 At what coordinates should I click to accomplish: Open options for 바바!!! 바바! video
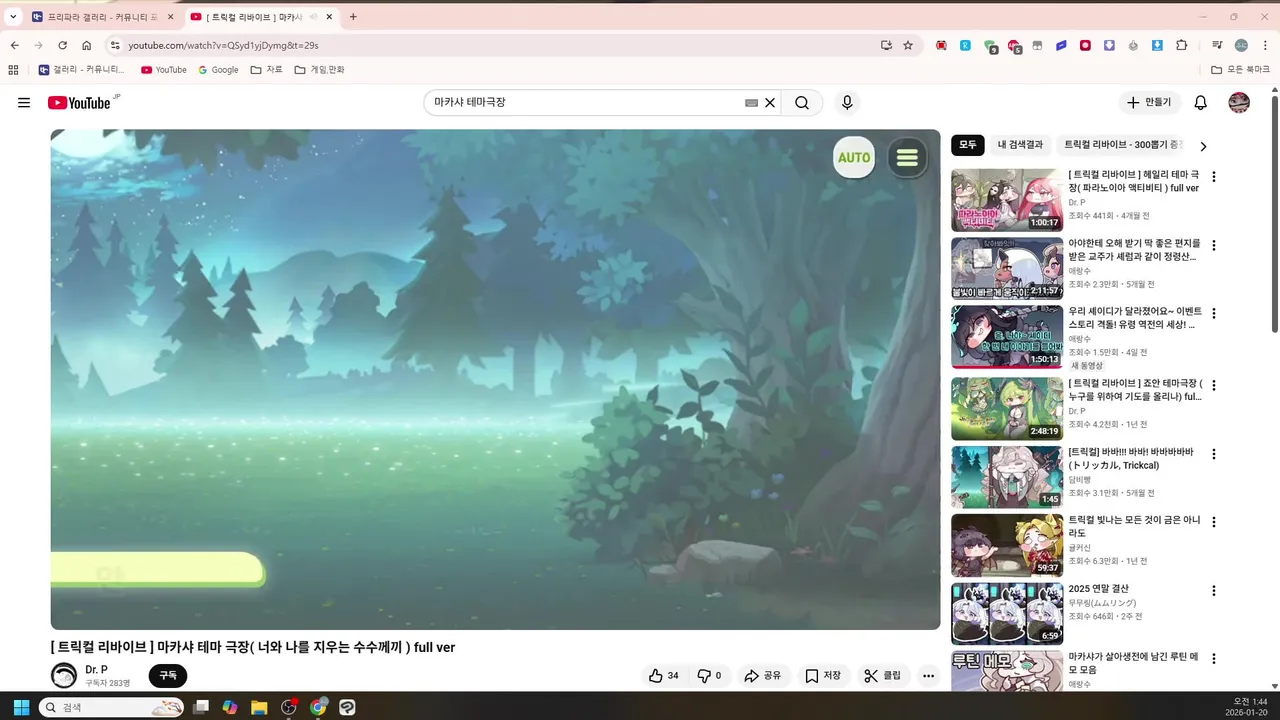(x=1214, y=453)
